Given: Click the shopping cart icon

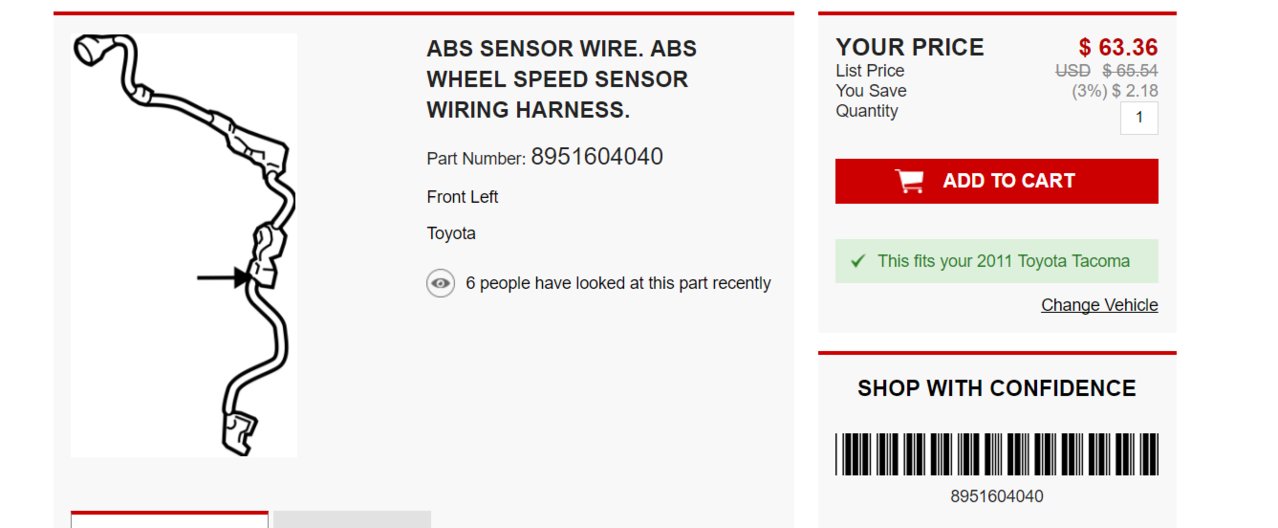Looking at the screenshot, I should (x=909, y=181).
